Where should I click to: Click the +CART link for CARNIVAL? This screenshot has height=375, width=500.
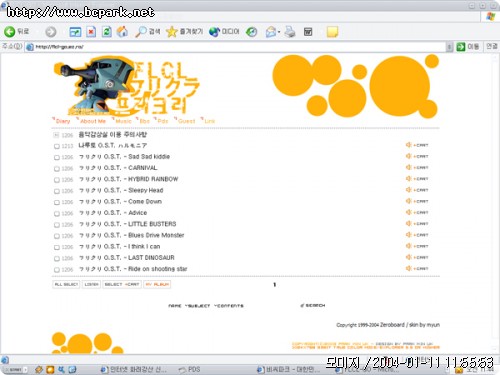point(421,168)
